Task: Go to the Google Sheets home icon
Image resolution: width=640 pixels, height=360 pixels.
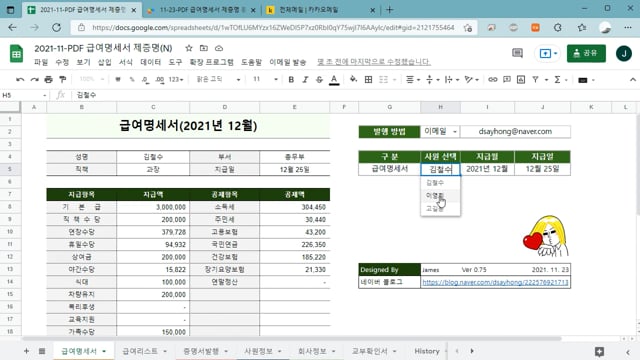Action: point(16,53)
